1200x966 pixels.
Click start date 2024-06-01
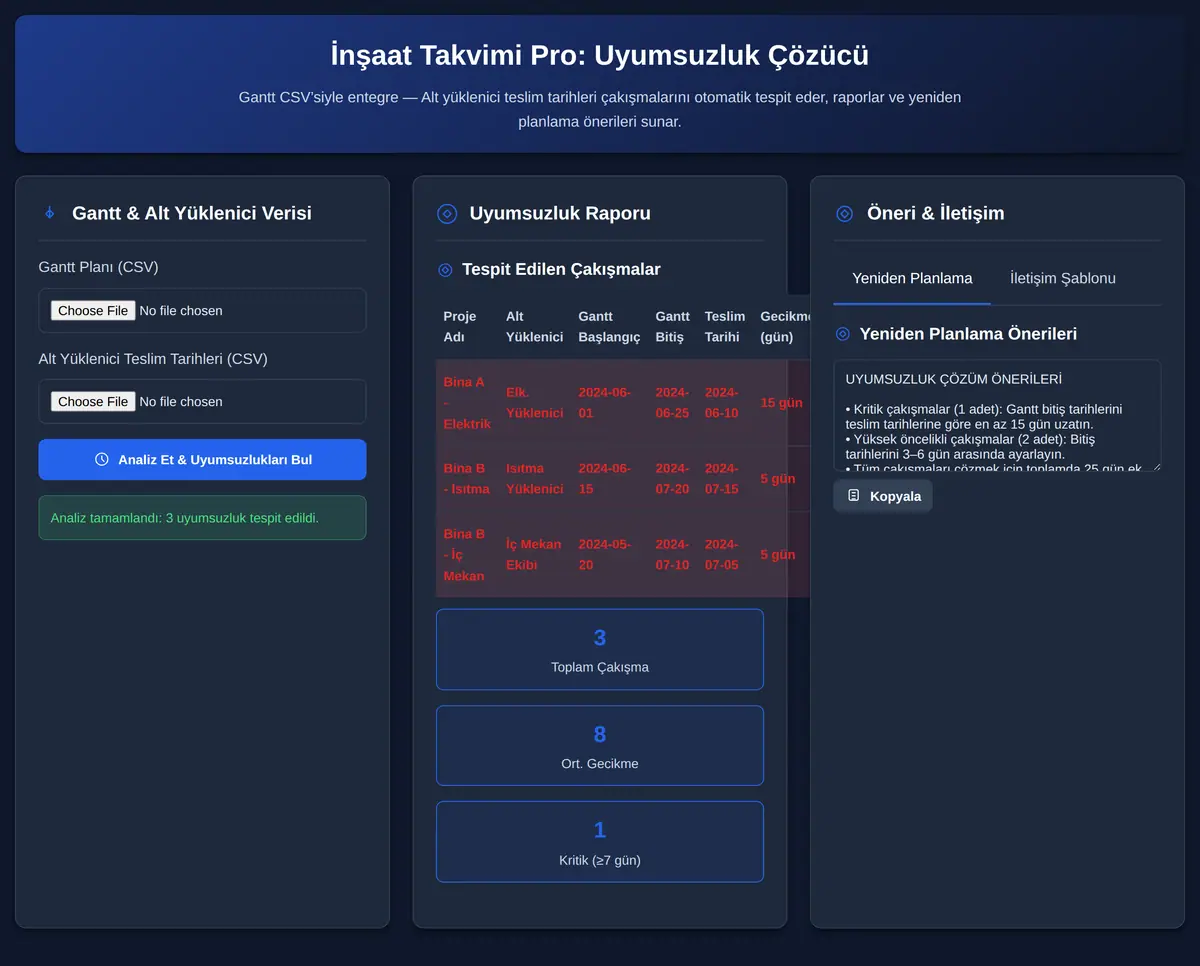click(x=609, y=403)
